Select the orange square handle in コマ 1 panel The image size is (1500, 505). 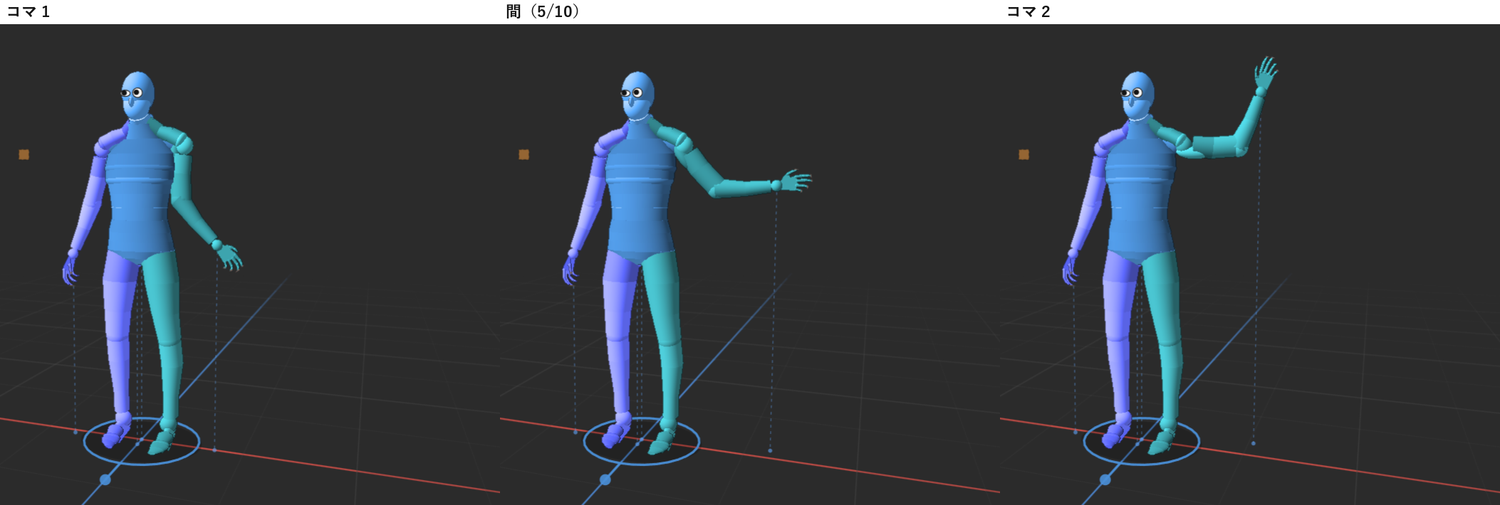24,155
